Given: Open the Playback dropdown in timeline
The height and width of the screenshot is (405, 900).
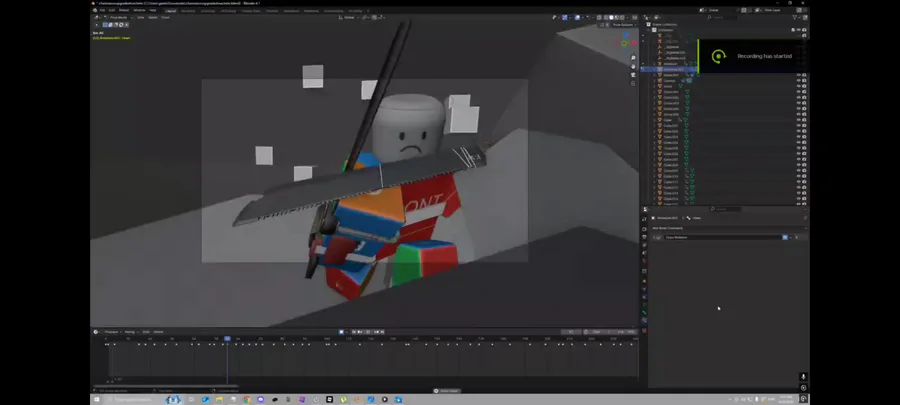Looking at the screenshot, I should click(x=113, y=332).
